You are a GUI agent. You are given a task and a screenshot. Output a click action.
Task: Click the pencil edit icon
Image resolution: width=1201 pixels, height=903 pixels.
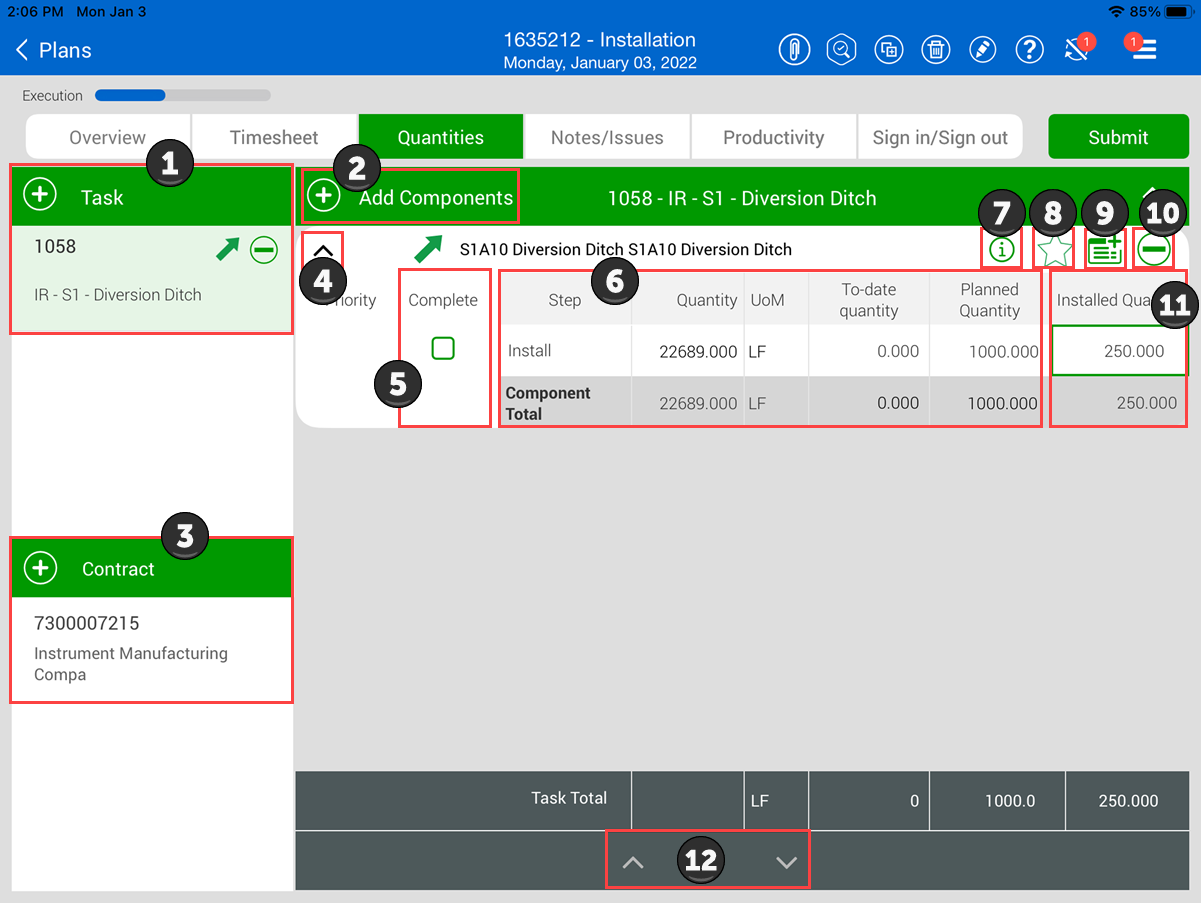click(x=983, y=50)
